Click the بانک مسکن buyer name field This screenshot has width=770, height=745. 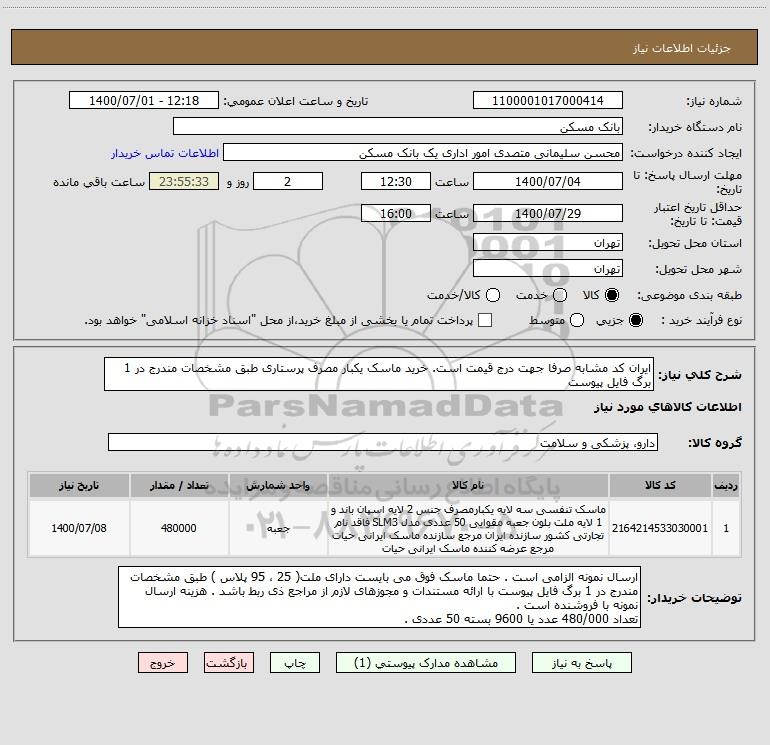[x=398, y=127]
